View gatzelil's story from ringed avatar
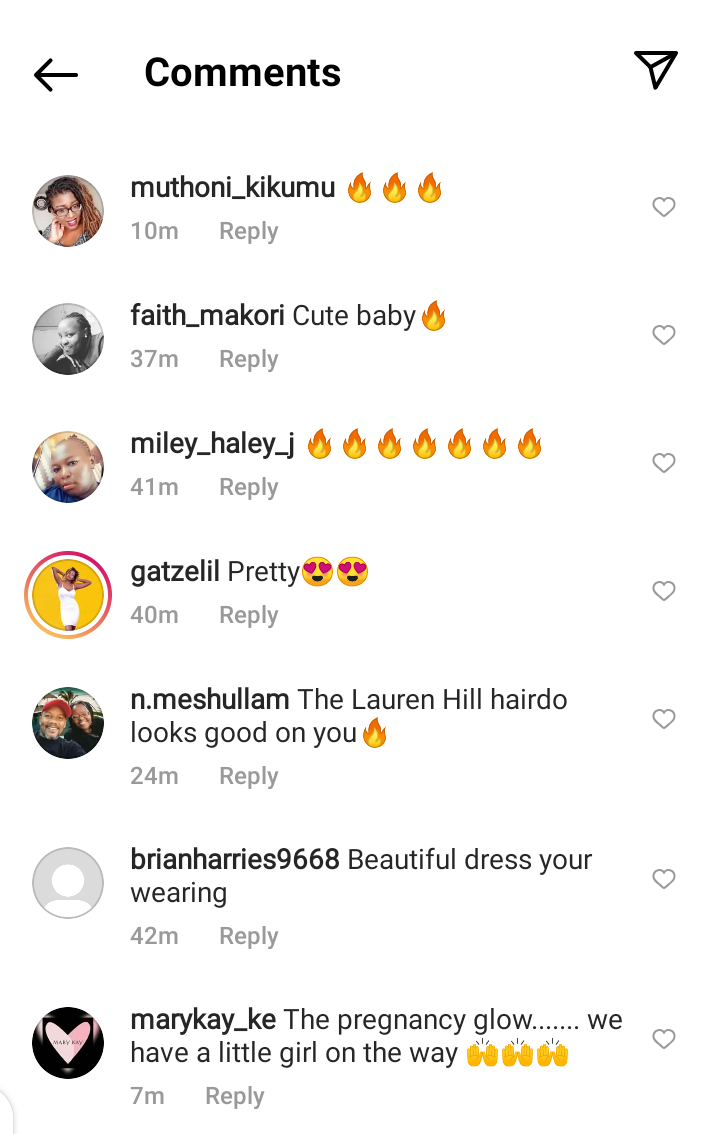This screenshot has height=1134, width=720. [68, 594]
